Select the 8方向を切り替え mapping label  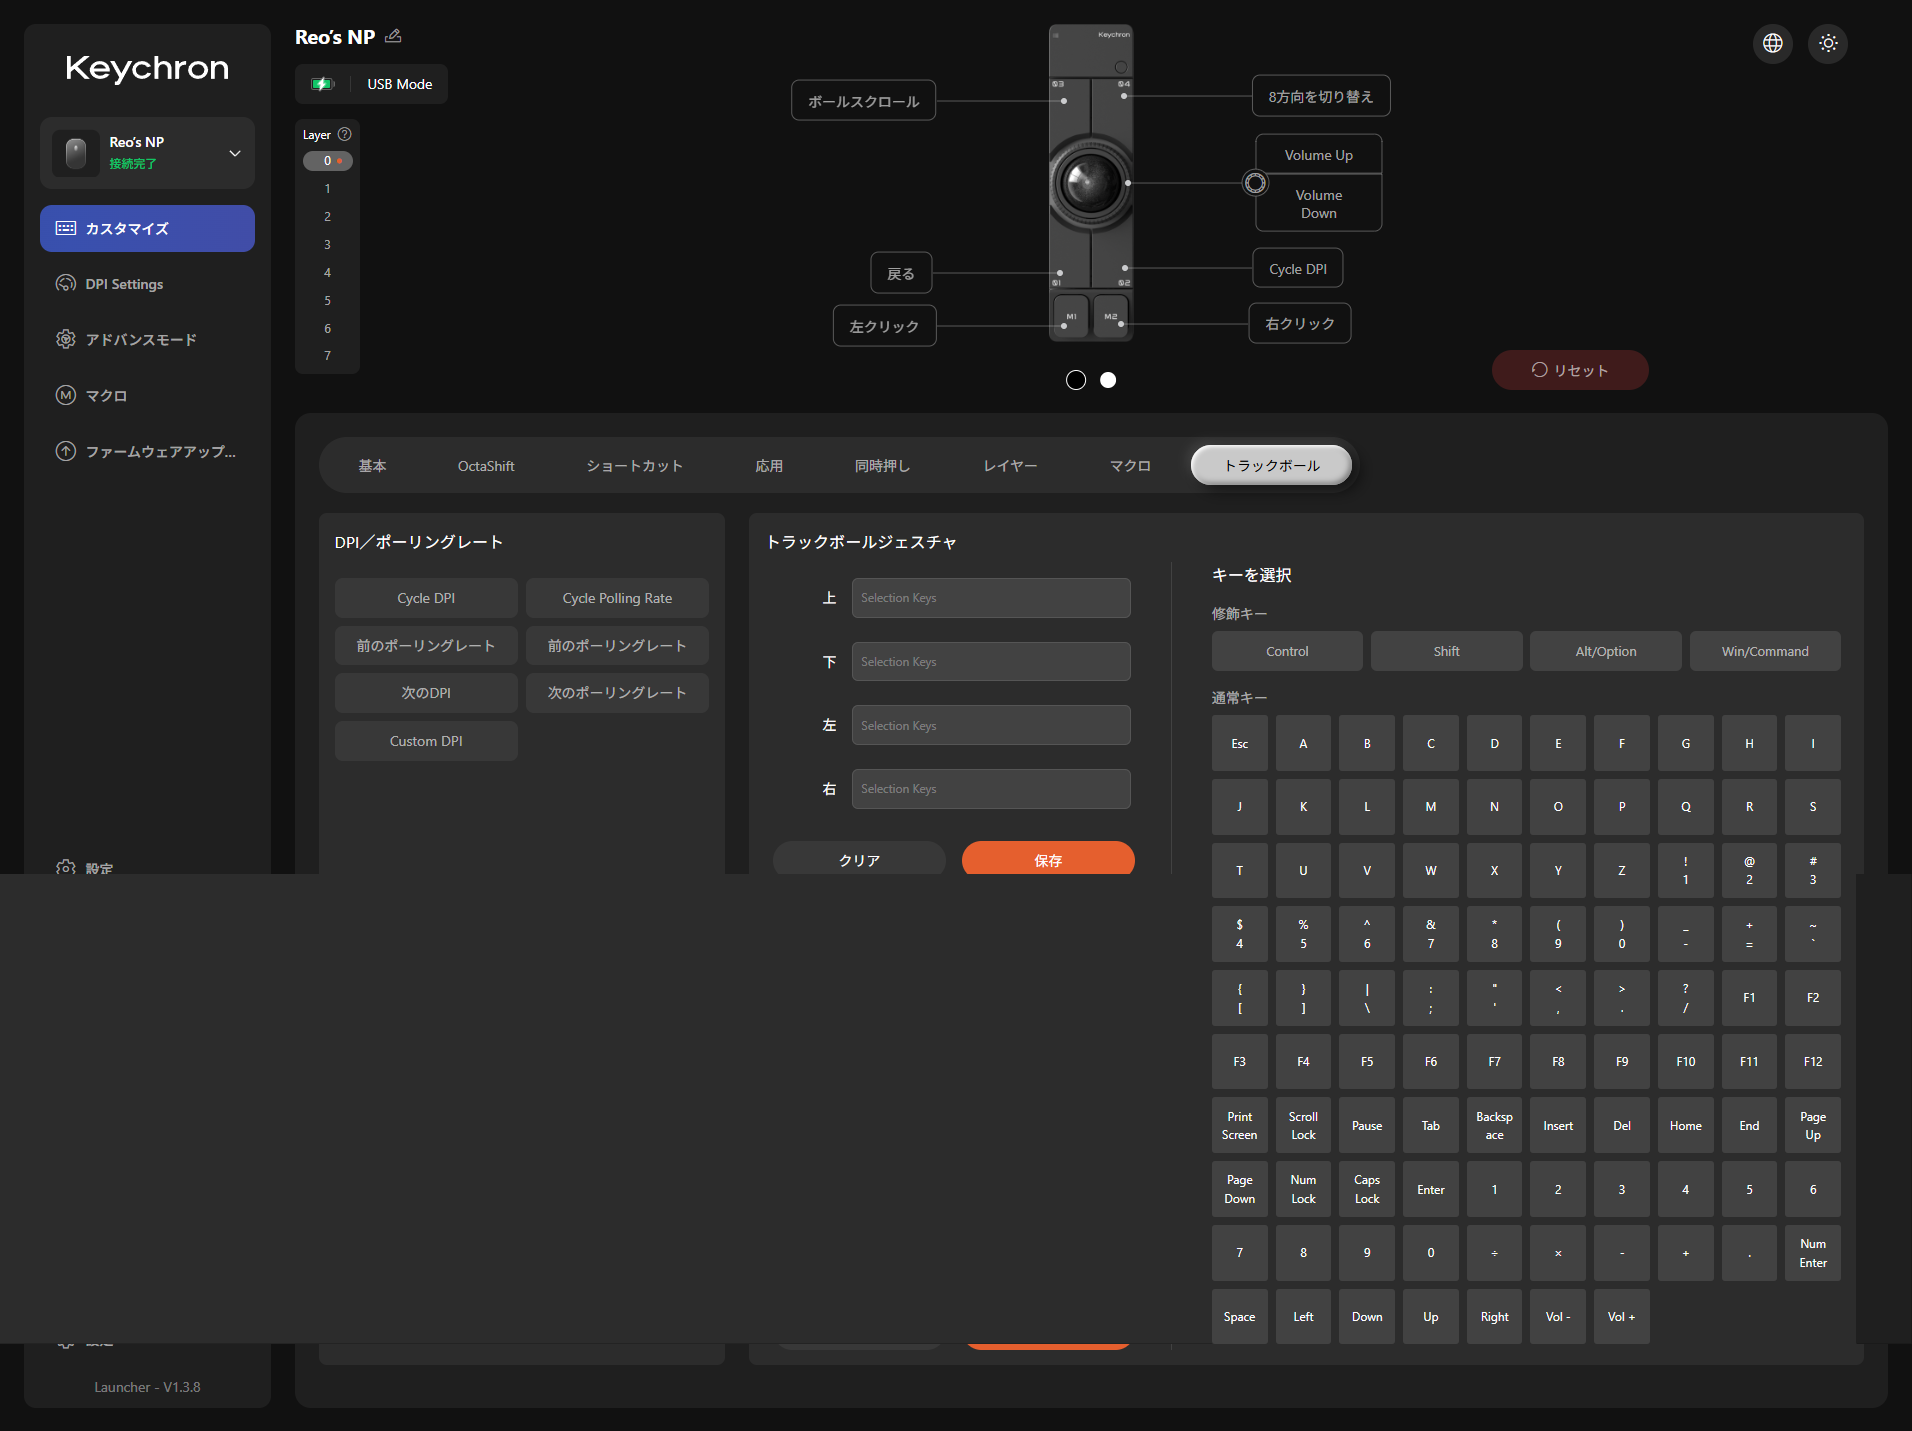tap(1321, 96)
